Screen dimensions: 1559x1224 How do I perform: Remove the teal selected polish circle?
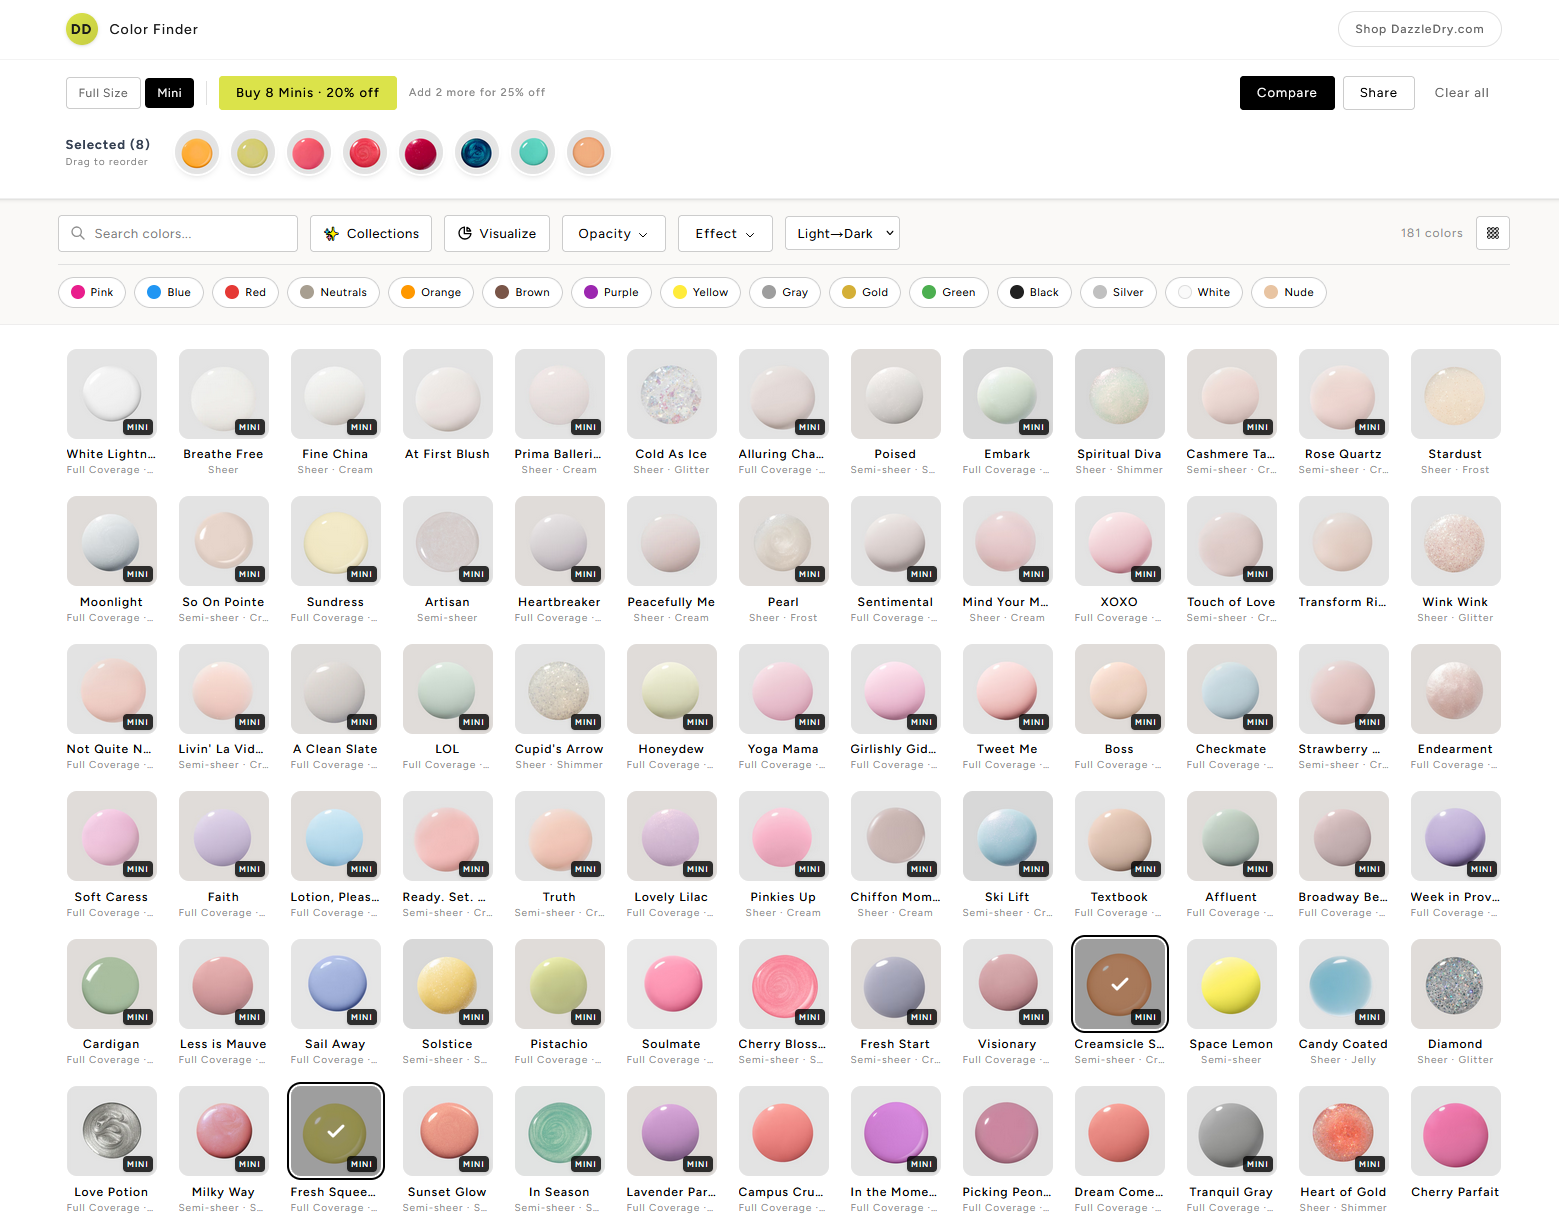534,152
